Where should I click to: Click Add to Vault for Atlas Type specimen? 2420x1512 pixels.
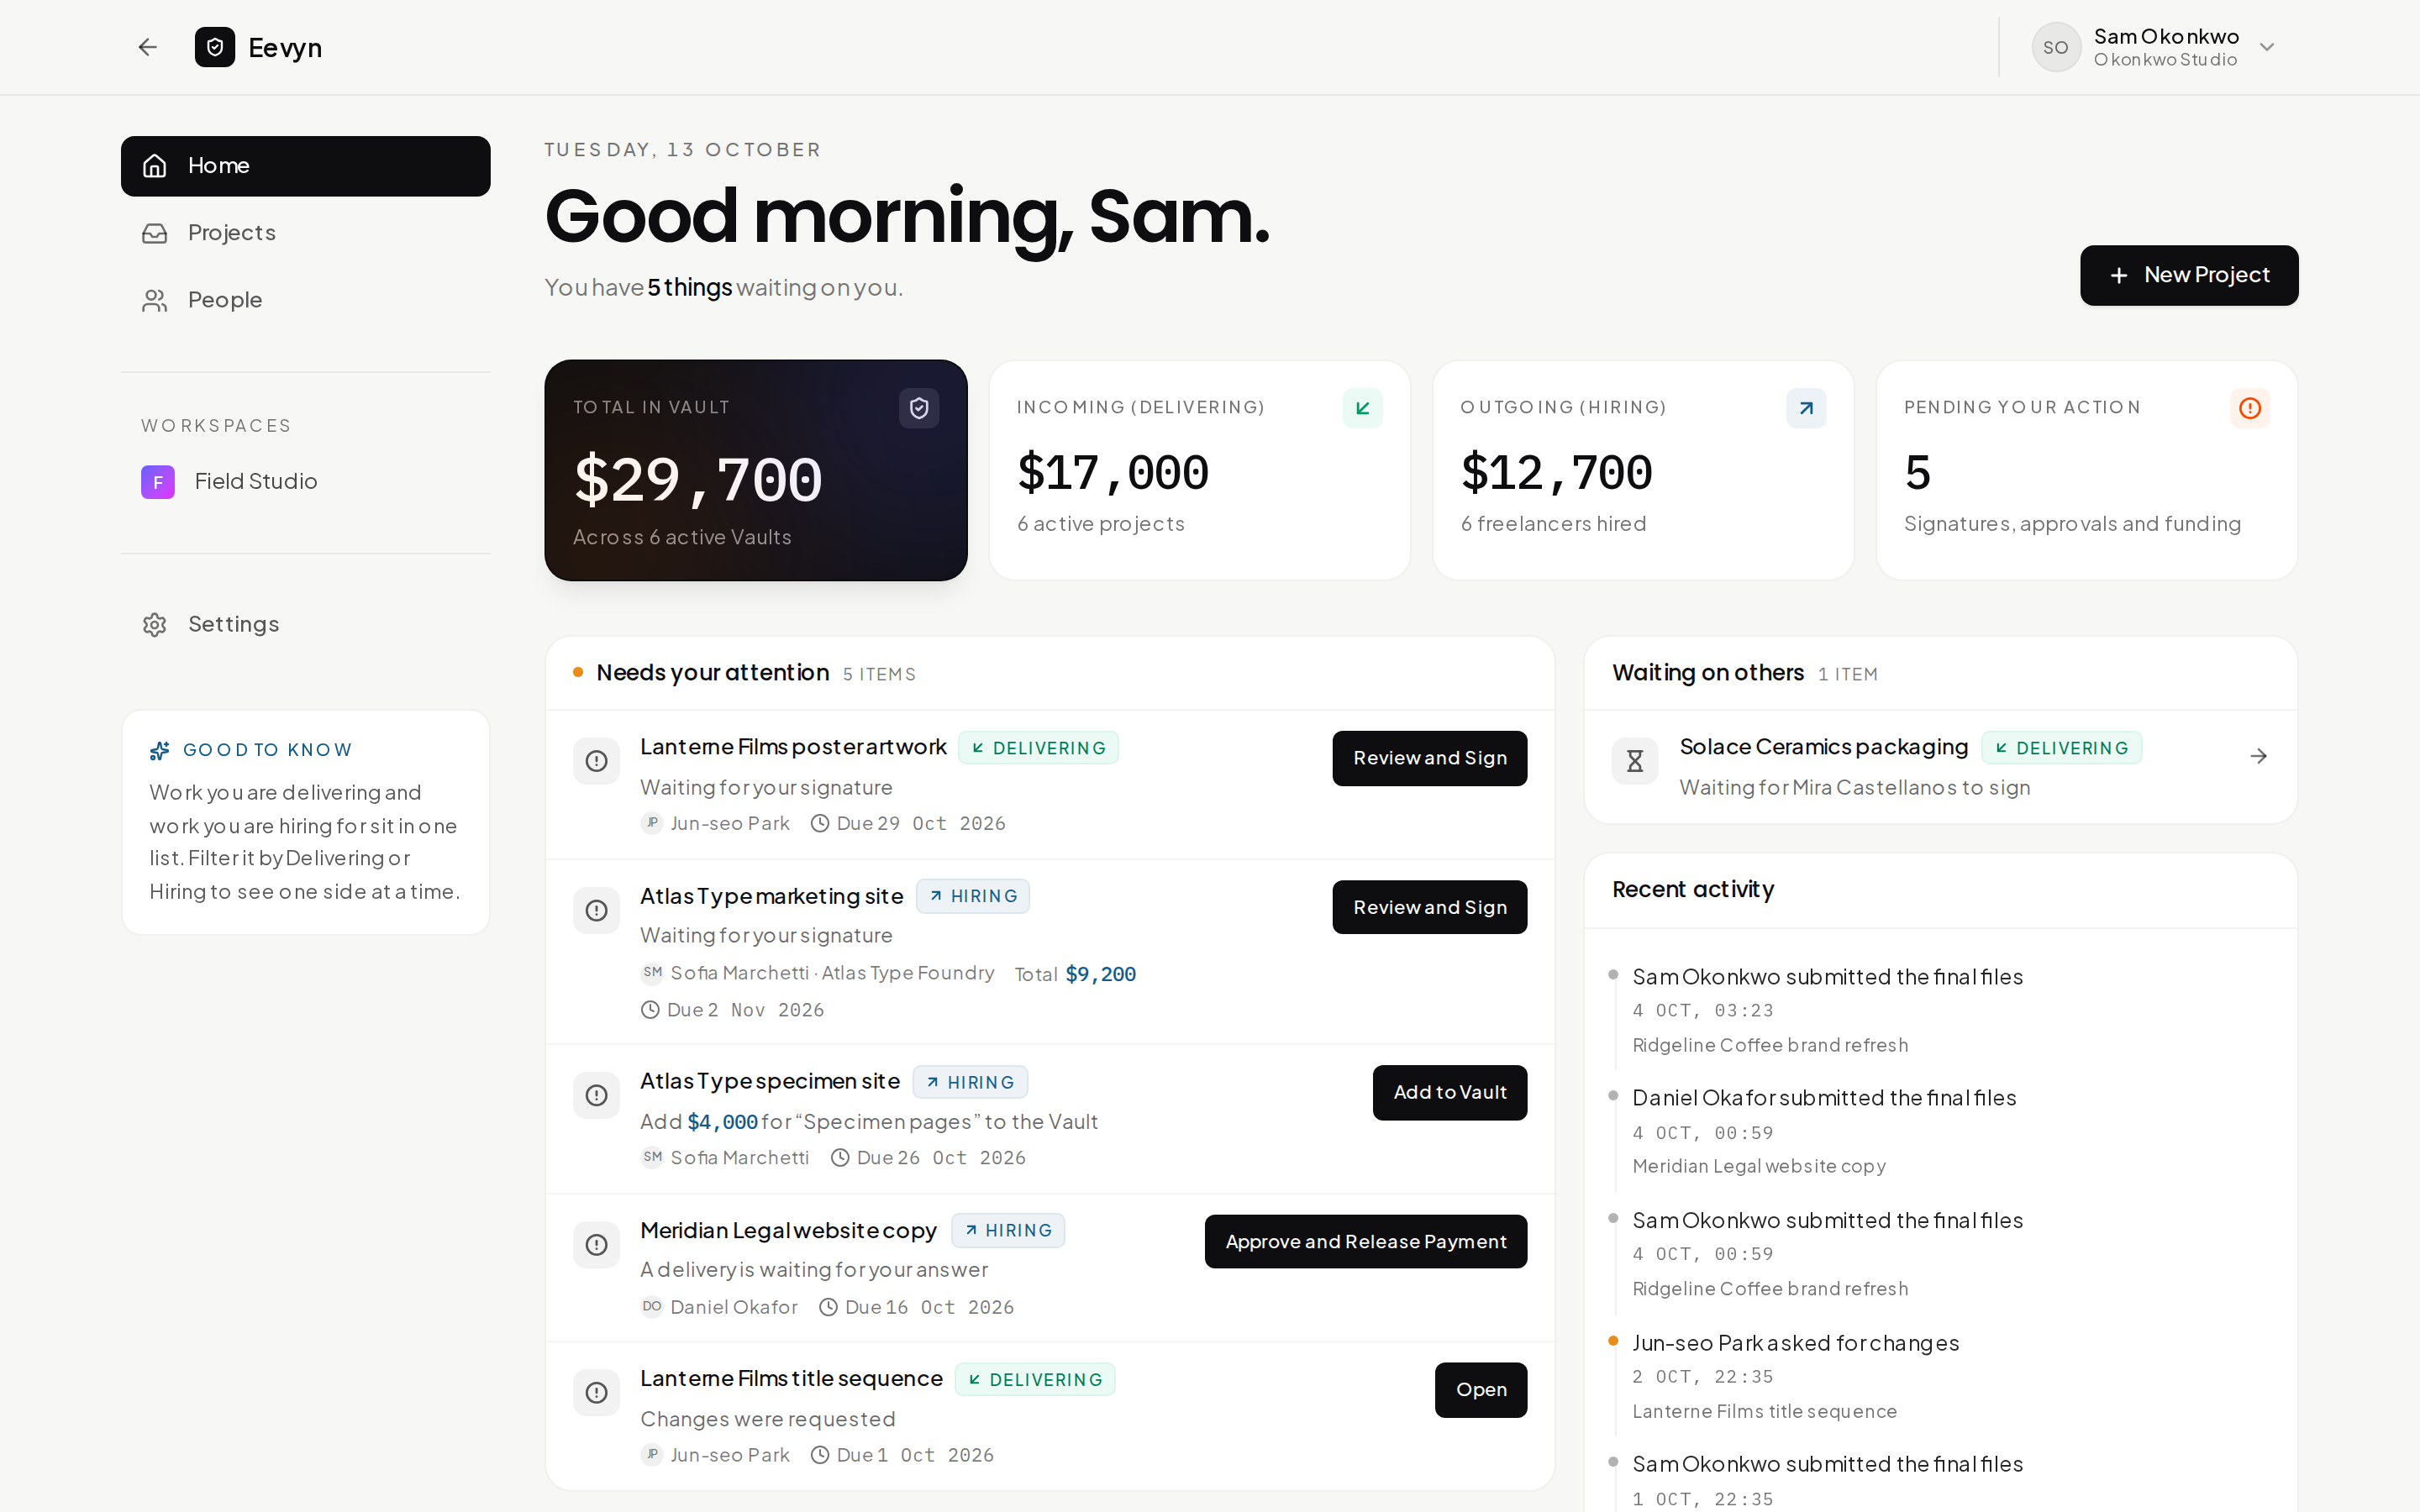(x=1449, y=1092)
